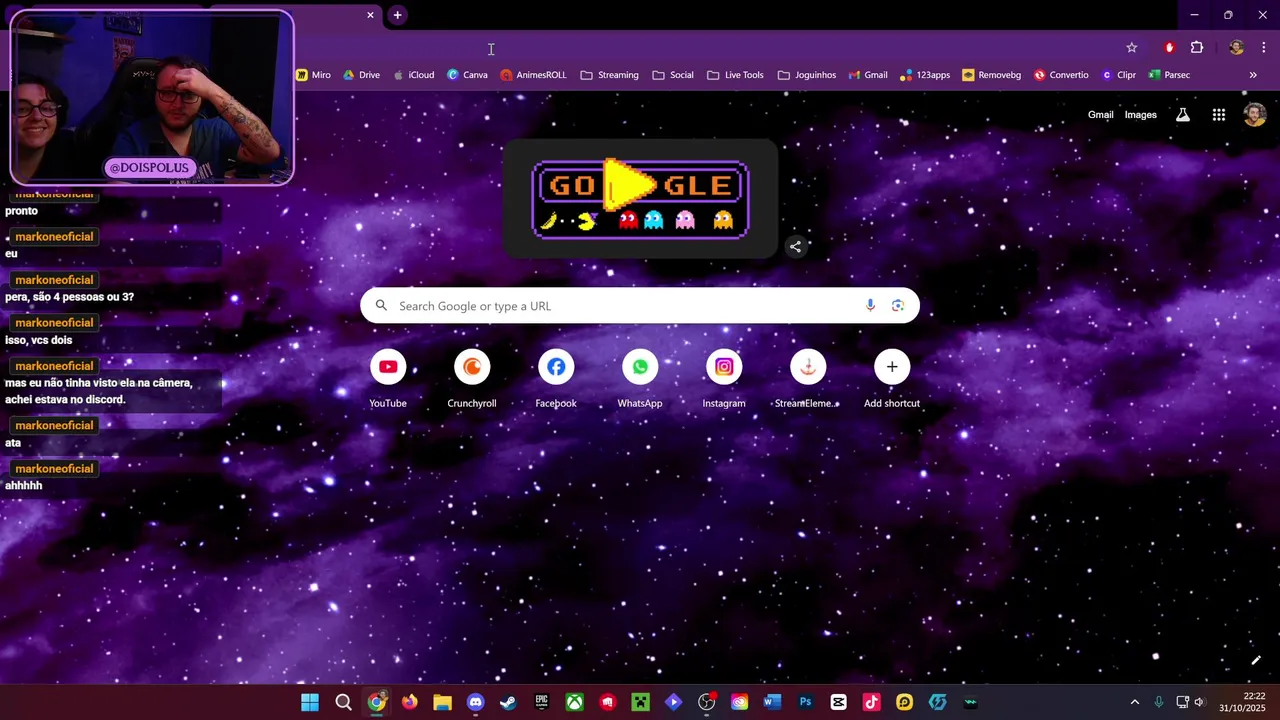This screenshot has height=720, width=1280.
Task: Close the current browser tab
Action: (x=370, y=15)
